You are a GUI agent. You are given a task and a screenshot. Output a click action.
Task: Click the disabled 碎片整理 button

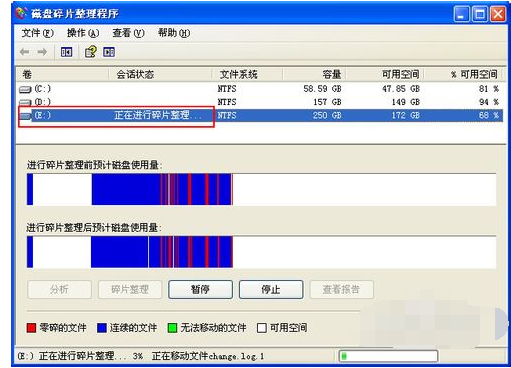pos(130,289)
